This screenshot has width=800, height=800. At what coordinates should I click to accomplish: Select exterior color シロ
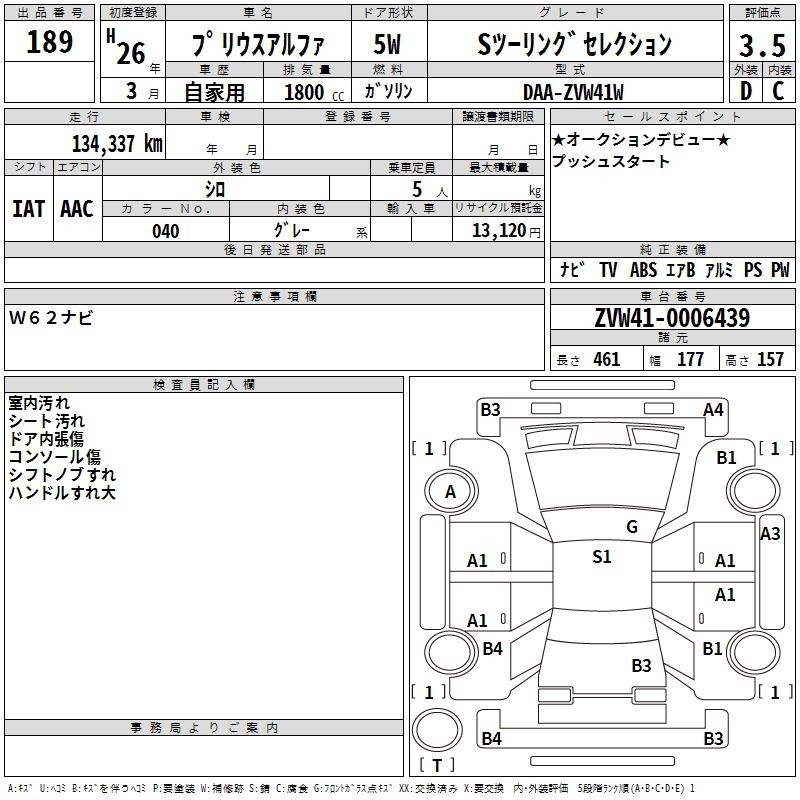[x=215, y=189]
